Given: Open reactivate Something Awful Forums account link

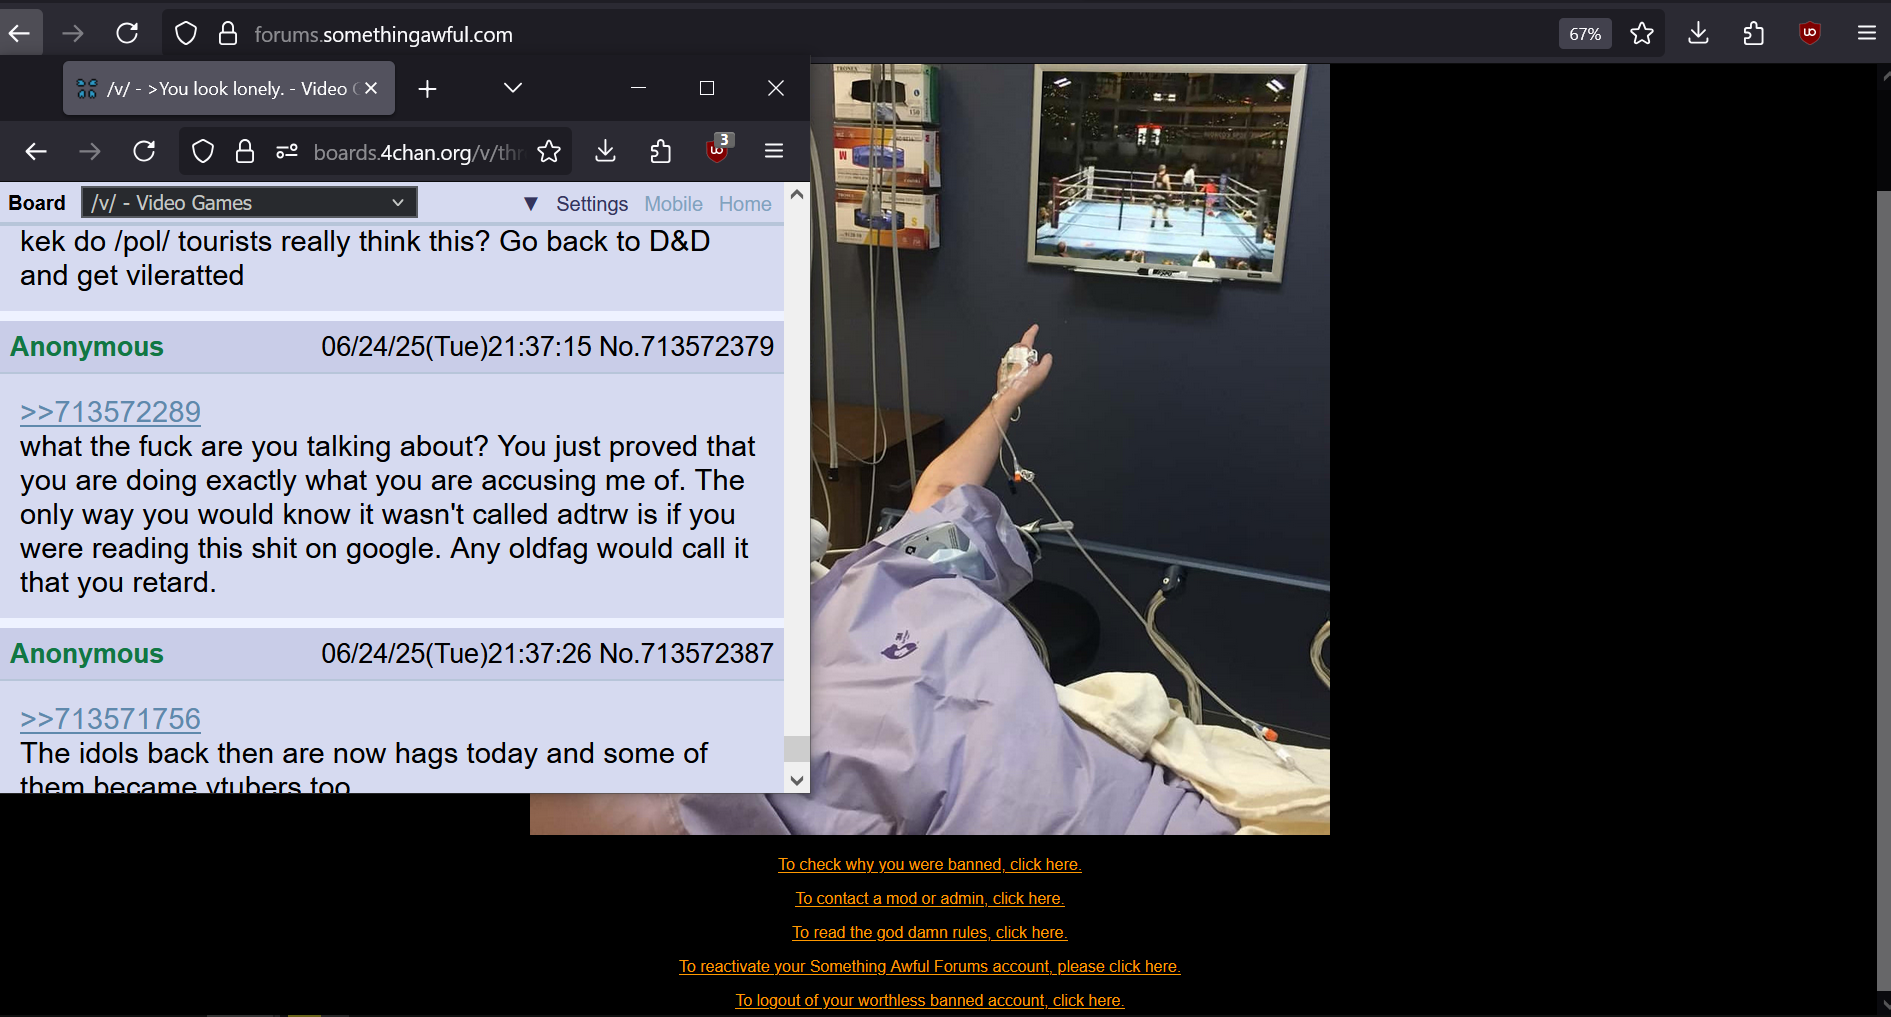Looking at the screenshot, I should coord(930,967).
